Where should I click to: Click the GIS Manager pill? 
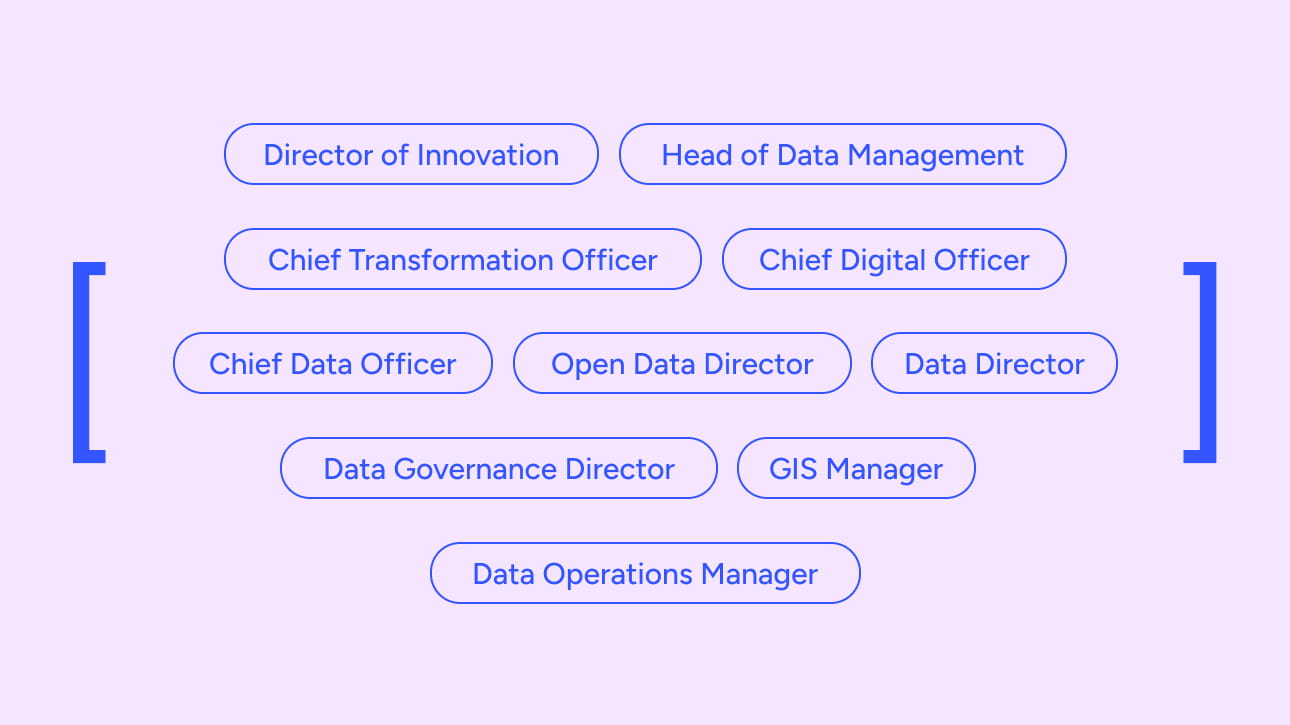click(x=856, y=469)
